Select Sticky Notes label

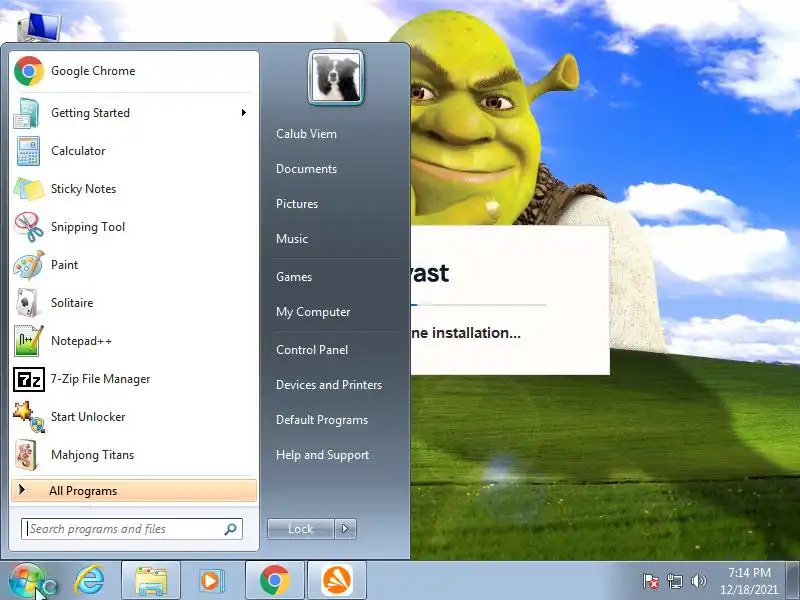84,189
